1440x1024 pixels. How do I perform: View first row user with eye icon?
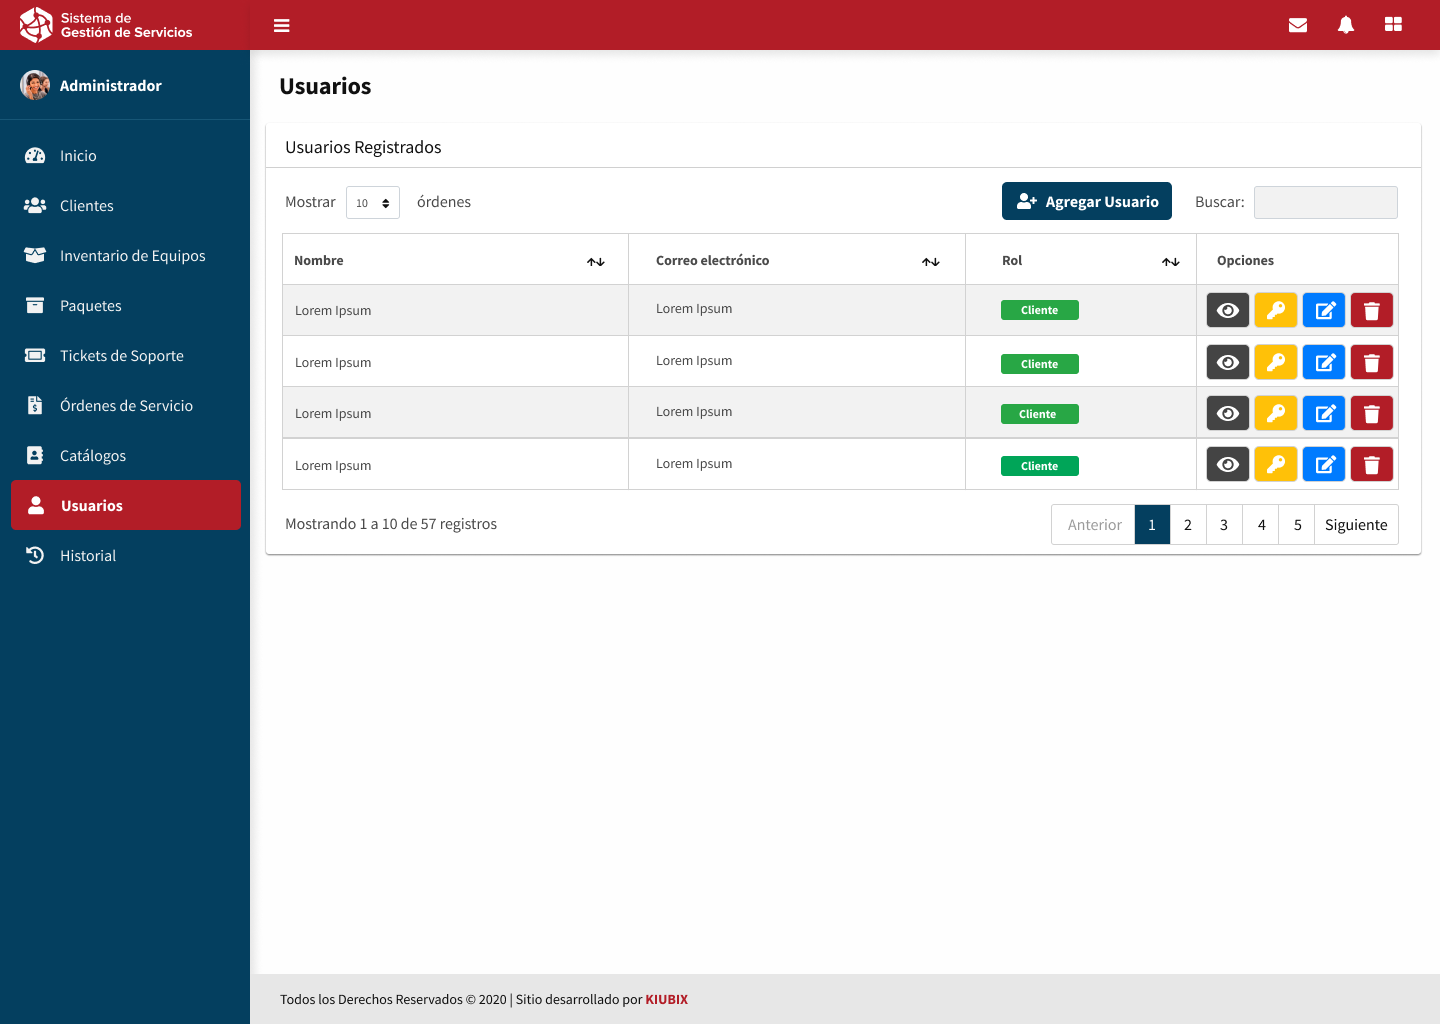(x=1228, y=311)
